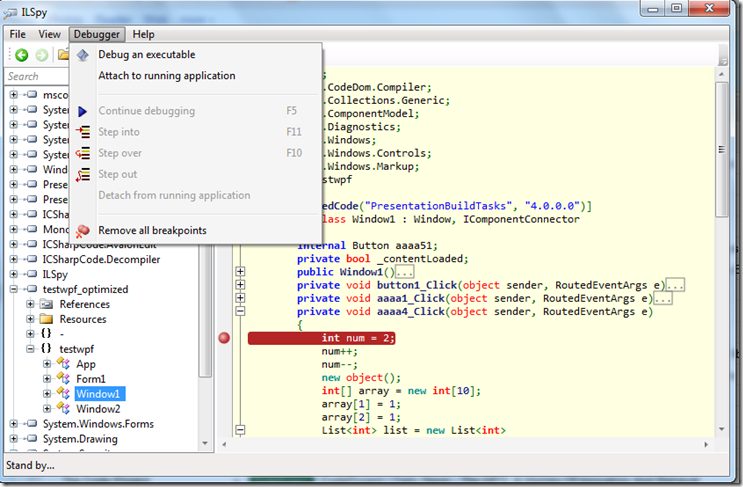This screenshot has width=743, height=487.
Task: Expand the Resources folder node
Action: (30, 319)
